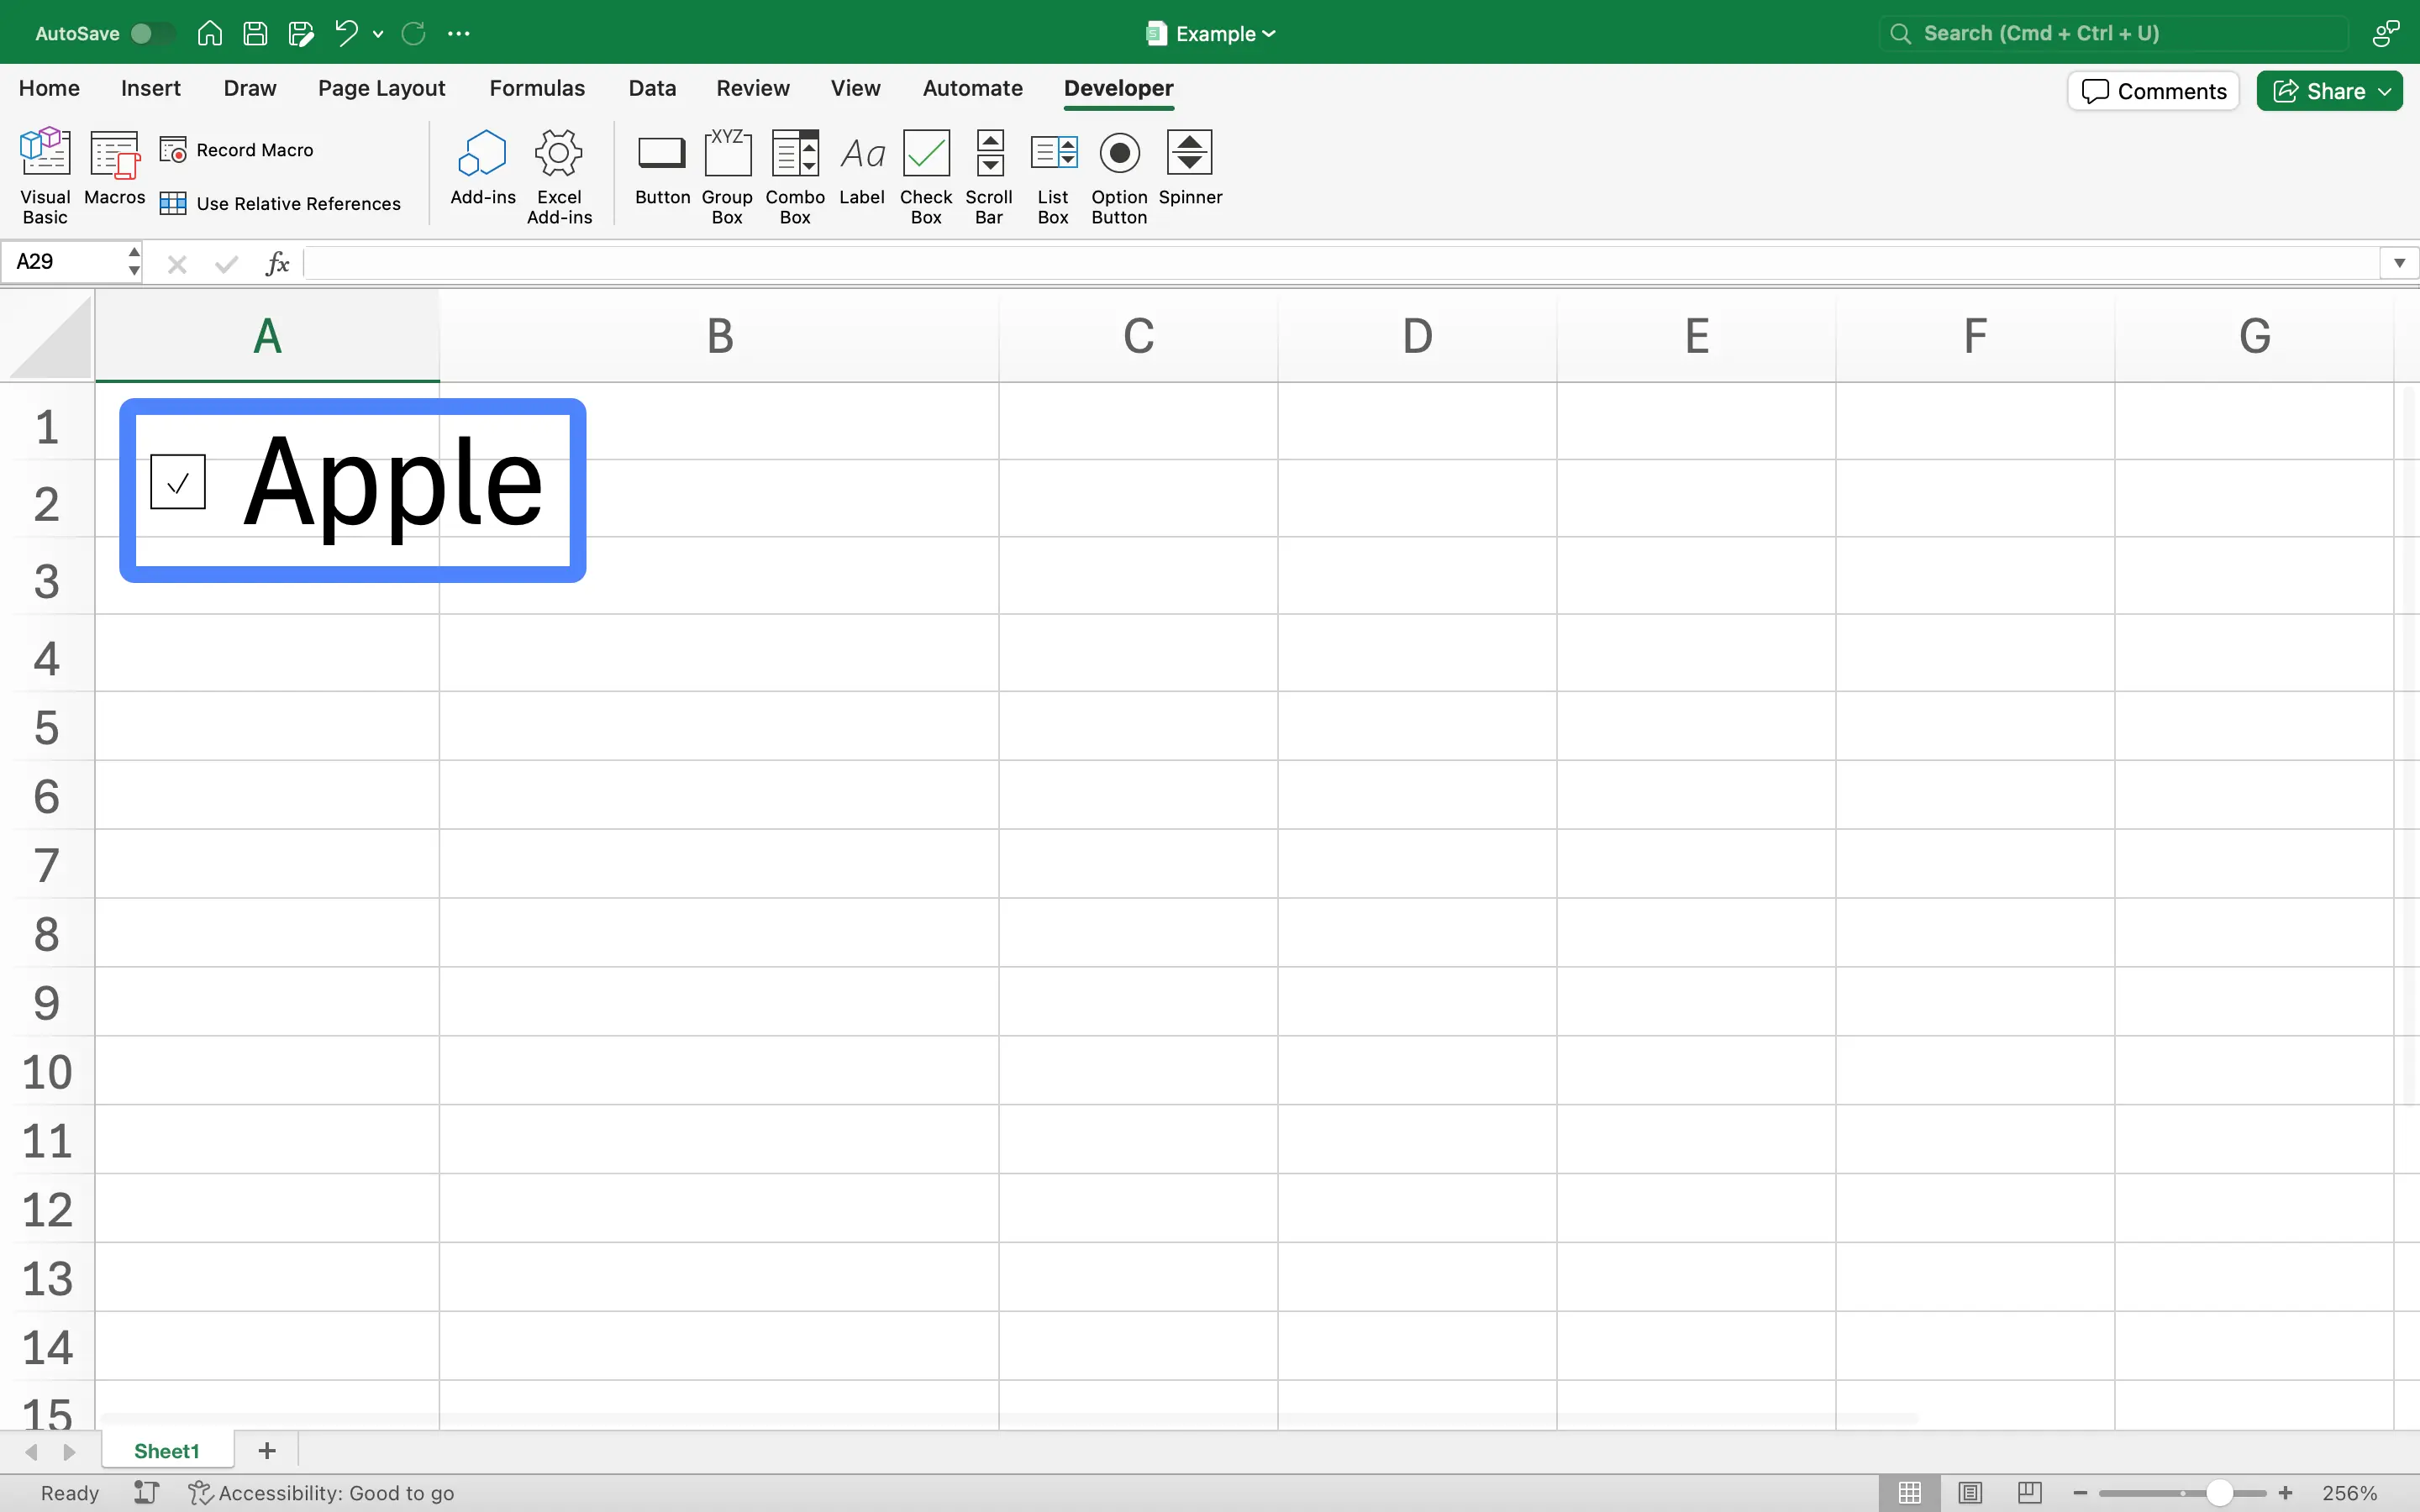This screenshot has height=1512, width=2420.
Task: Toggle the AutoSave switch
Action: [x=152, y=33]
